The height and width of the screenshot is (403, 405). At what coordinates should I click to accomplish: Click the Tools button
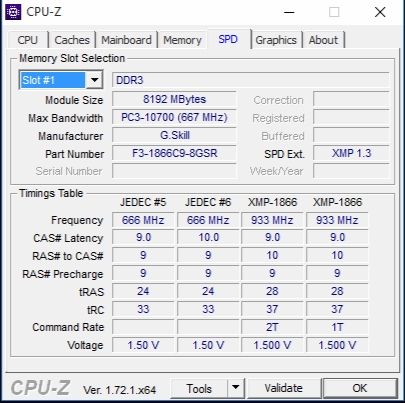point(199,388)
